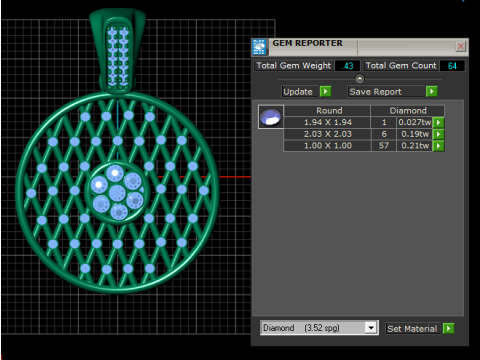Click the Total Gem Count label
This screenshot has height=360, width=480.
(x=401, y=66)
